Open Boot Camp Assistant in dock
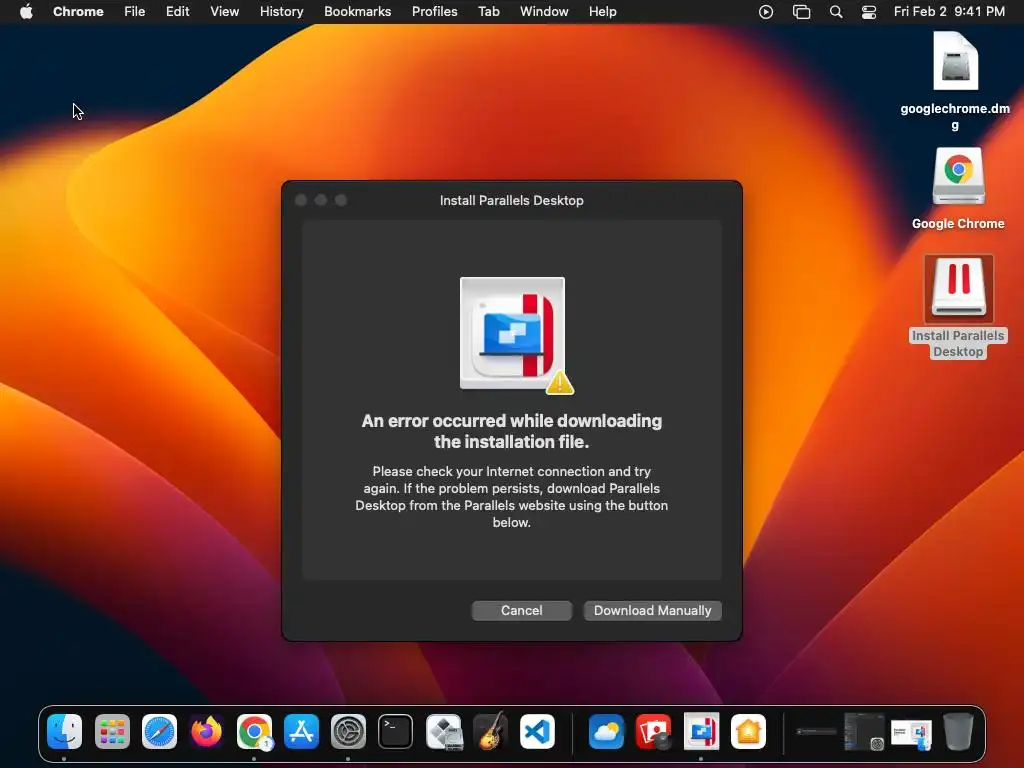The height and width of the screenshot is (768, 1024). (443, 731)
